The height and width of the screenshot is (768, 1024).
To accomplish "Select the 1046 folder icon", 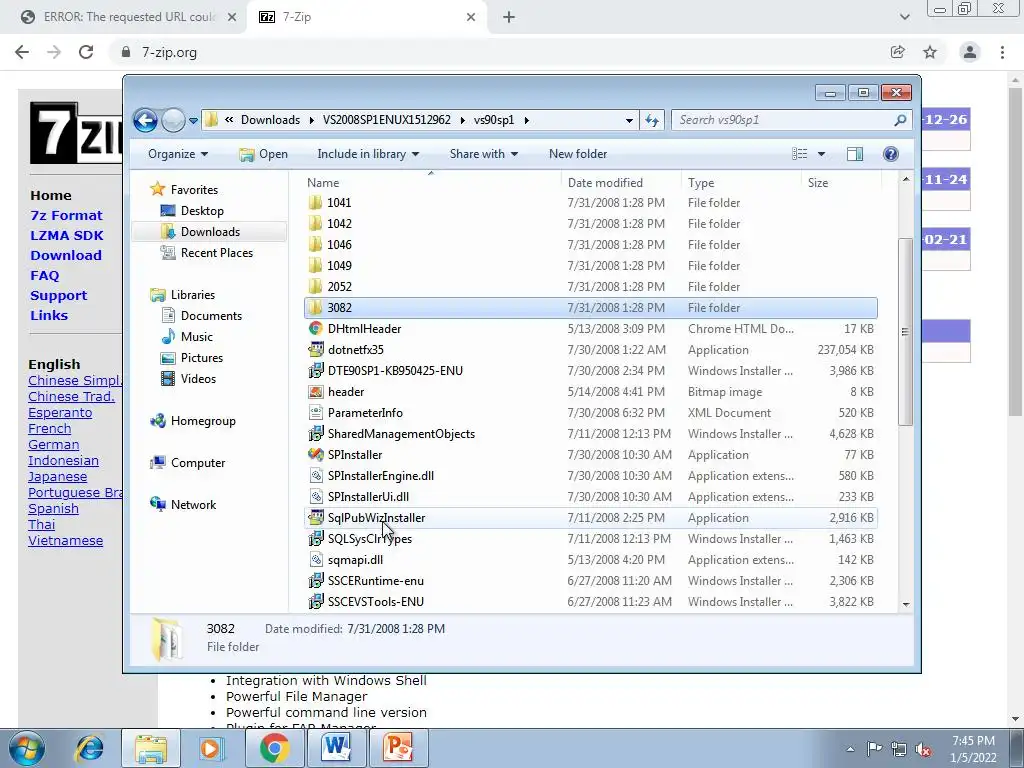I will [315, 245].
